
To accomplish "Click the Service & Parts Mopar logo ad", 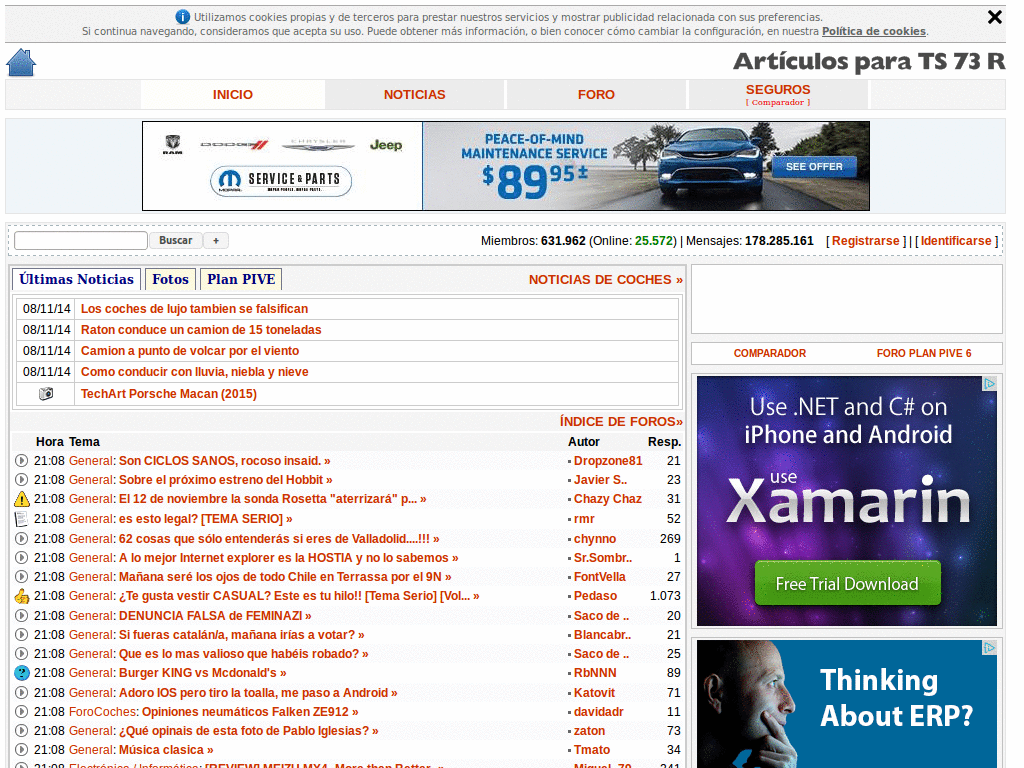I will [x=281, y=181].
